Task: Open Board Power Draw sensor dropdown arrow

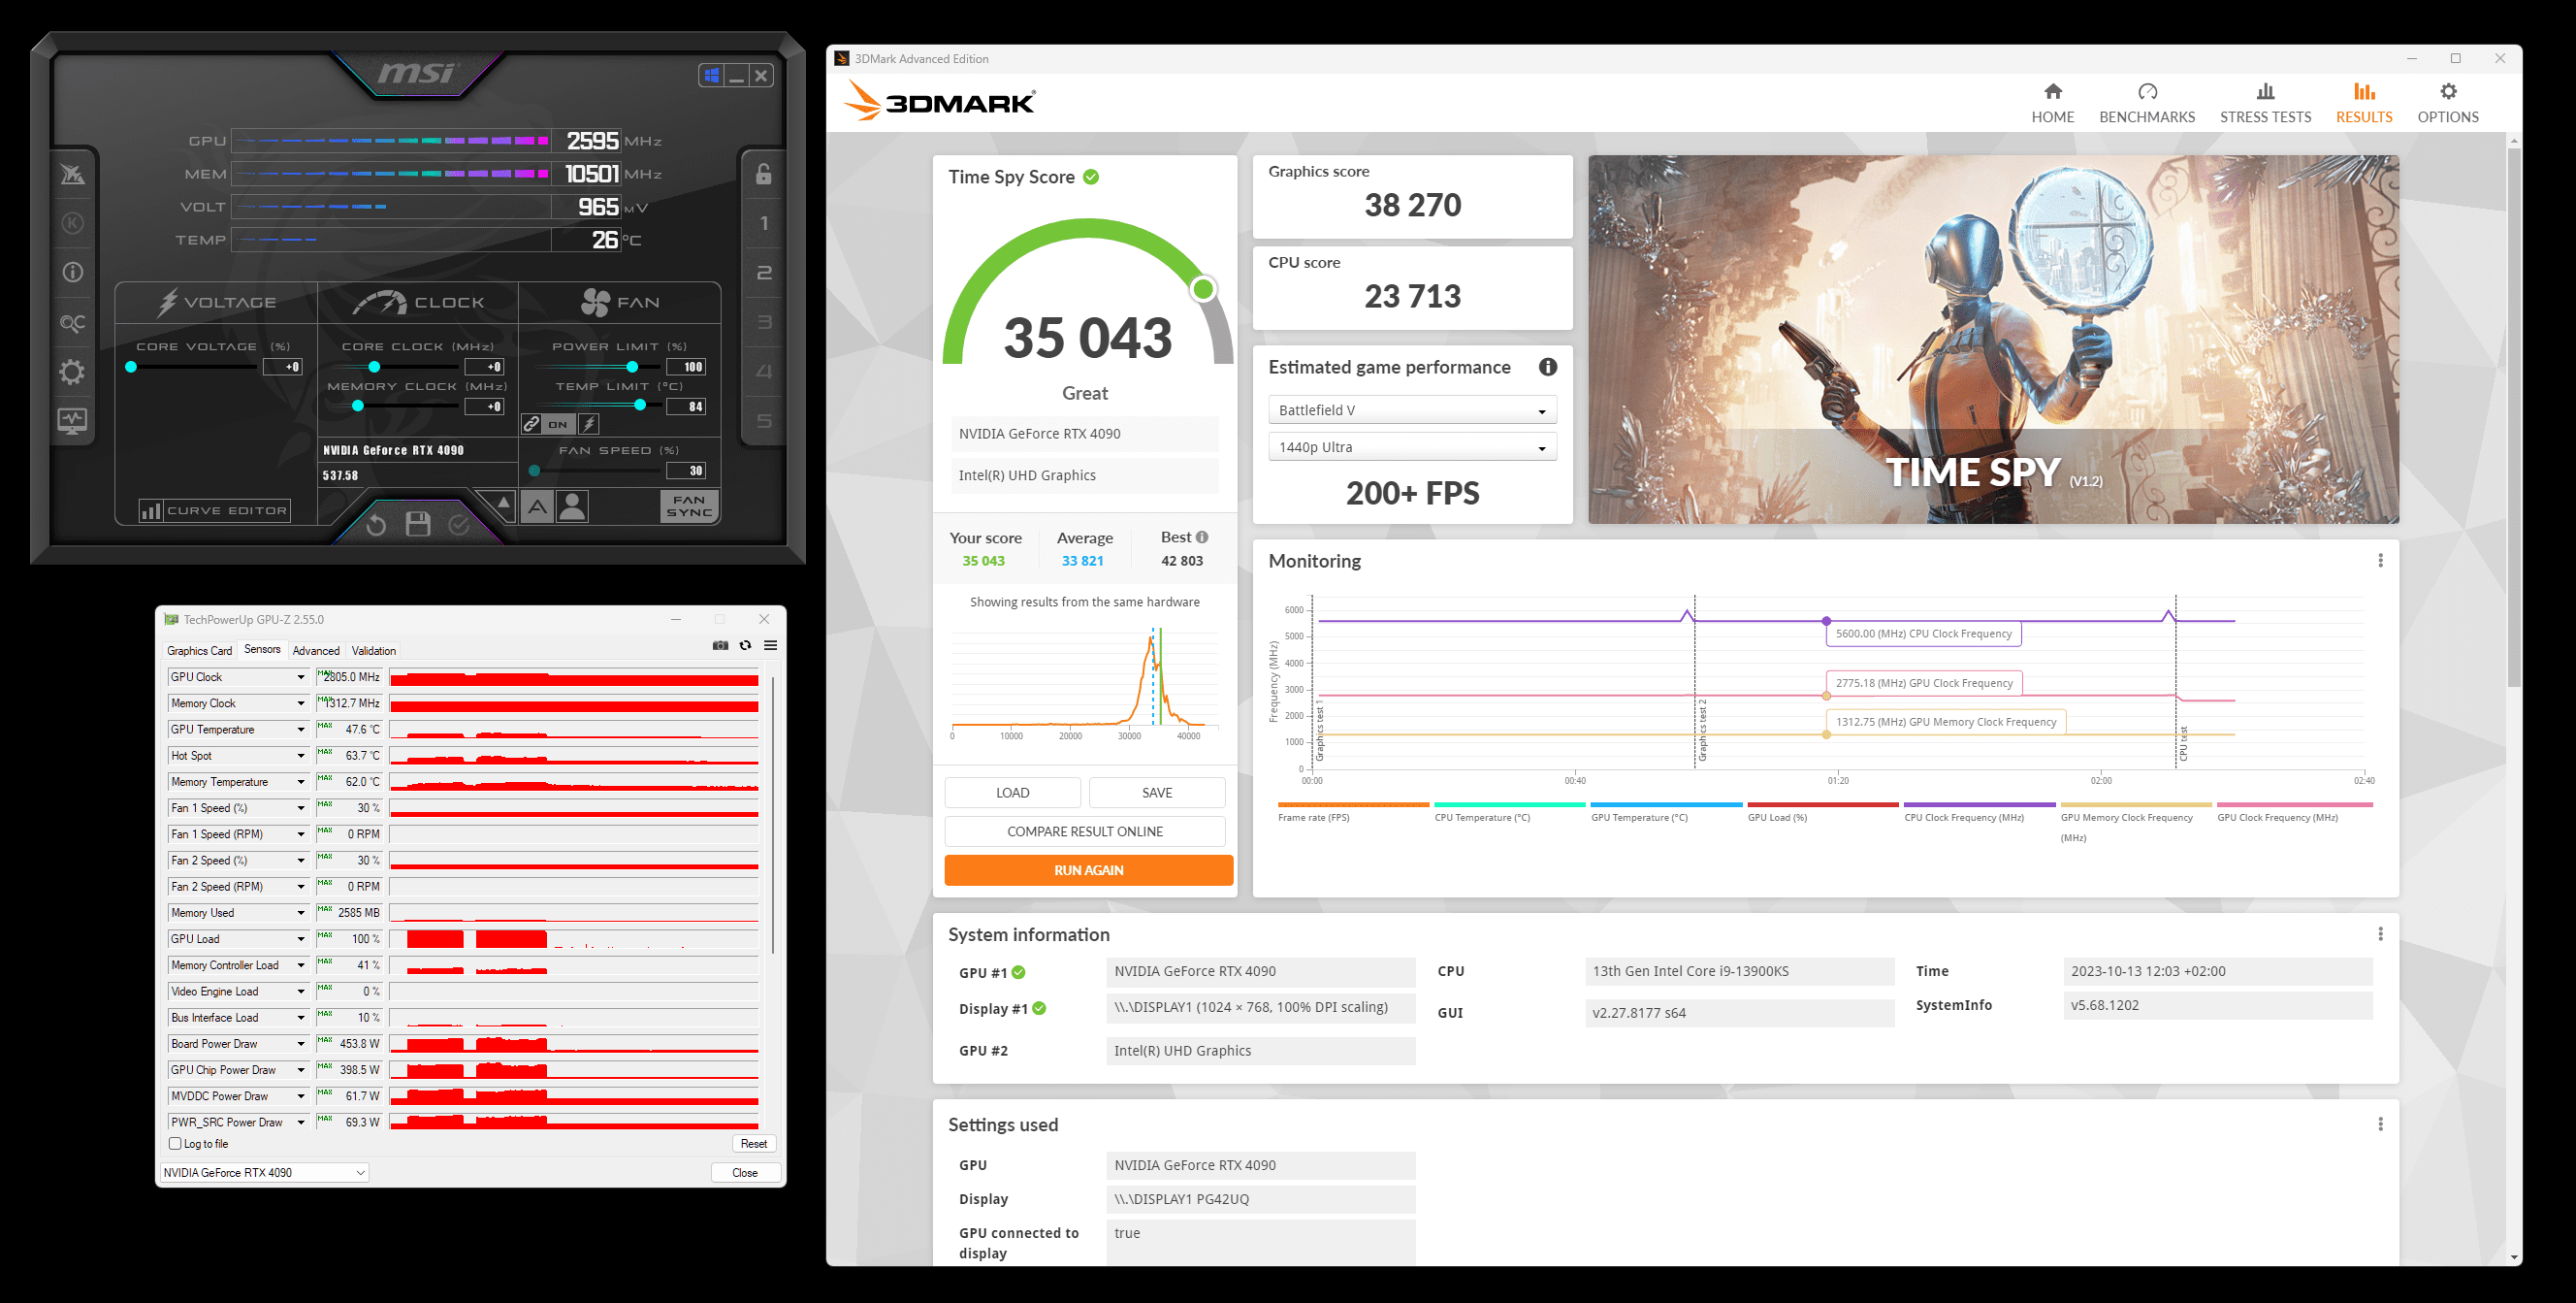Action: pos(300,1044)
